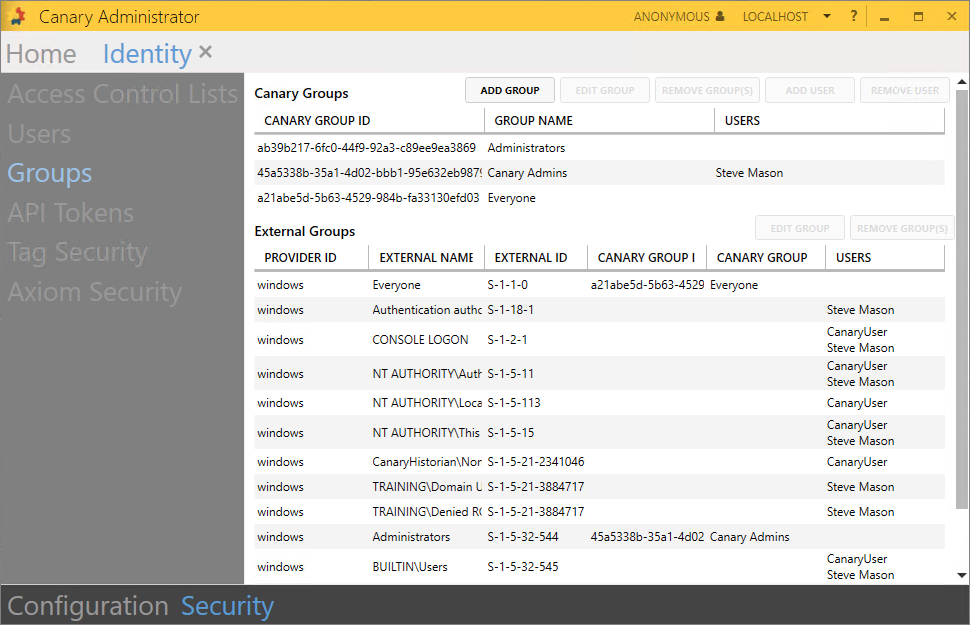Select external name Everyone with ID S-1-1-0
The image size is (970, 625).
click(397, 285)
